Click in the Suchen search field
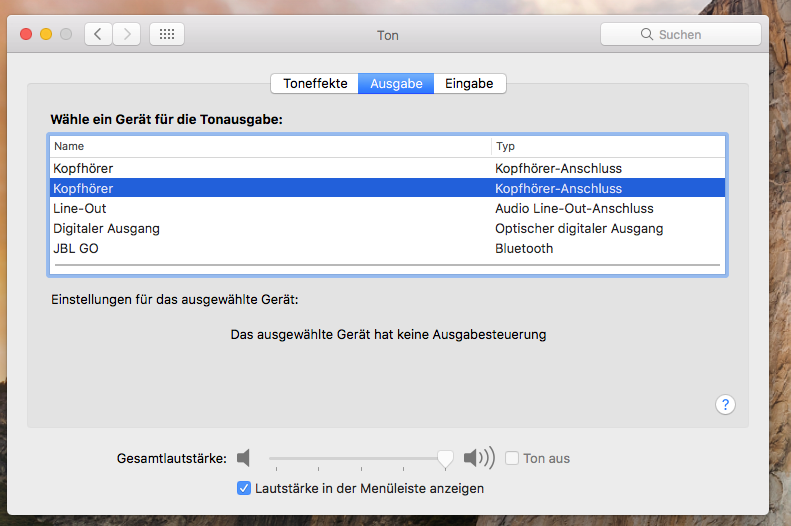The height and width of the screenshot is (526, 791). click(690, 34)
